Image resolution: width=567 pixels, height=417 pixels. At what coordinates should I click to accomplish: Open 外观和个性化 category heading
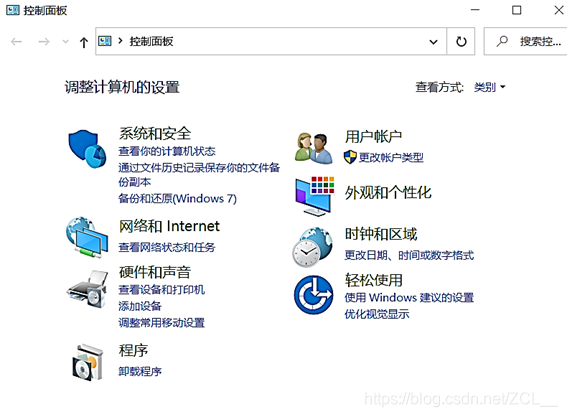388,192
